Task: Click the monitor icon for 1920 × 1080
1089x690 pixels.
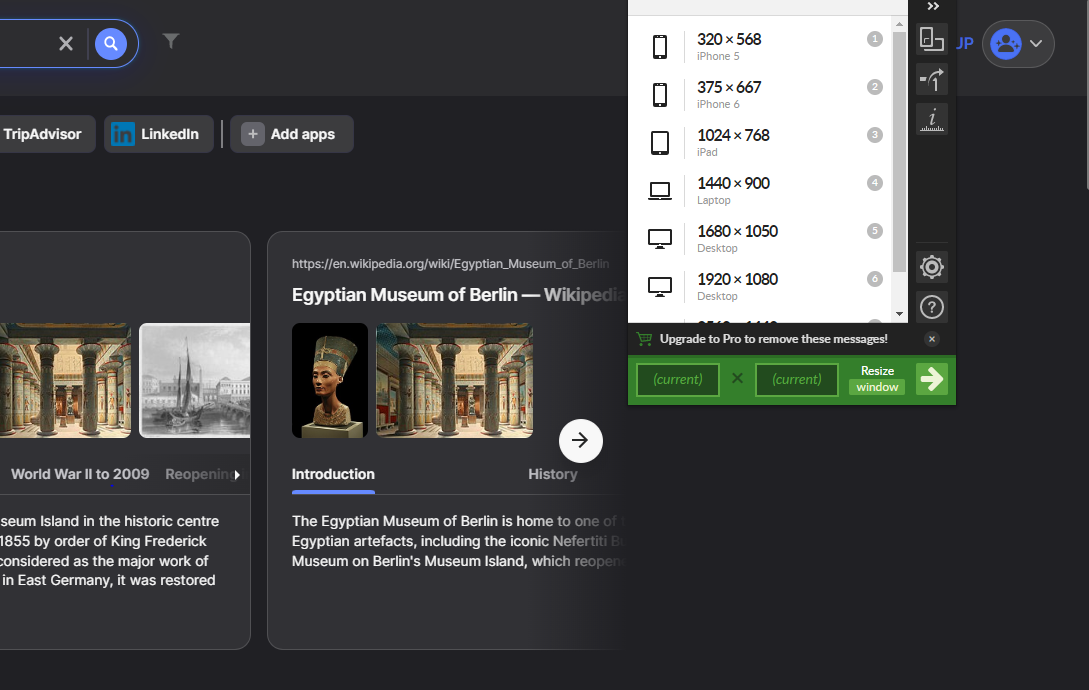Action: coord(660,287)
